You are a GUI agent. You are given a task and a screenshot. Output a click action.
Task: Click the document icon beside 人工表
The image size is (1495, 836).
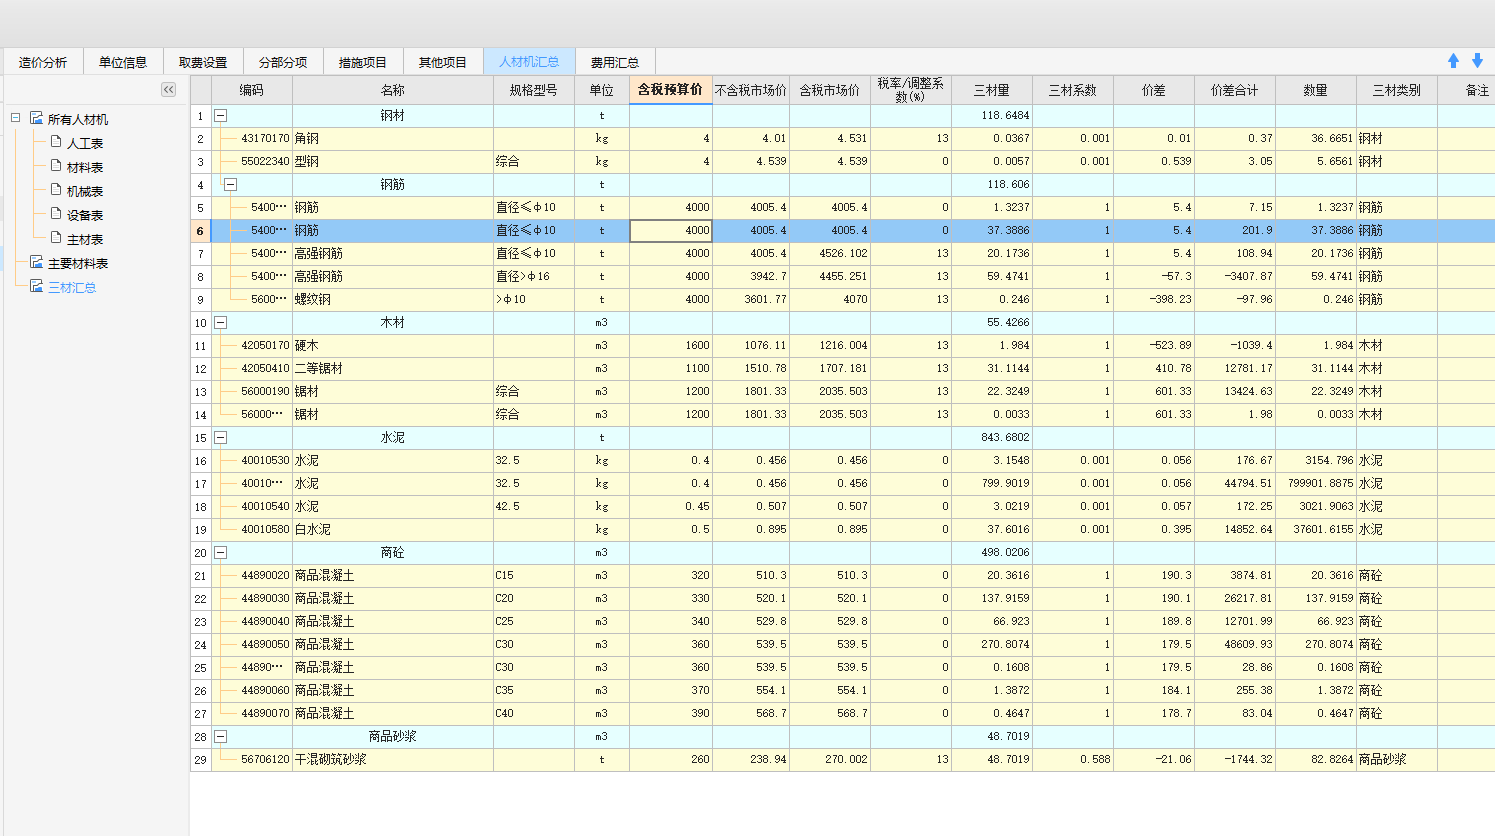click(56, 142)
